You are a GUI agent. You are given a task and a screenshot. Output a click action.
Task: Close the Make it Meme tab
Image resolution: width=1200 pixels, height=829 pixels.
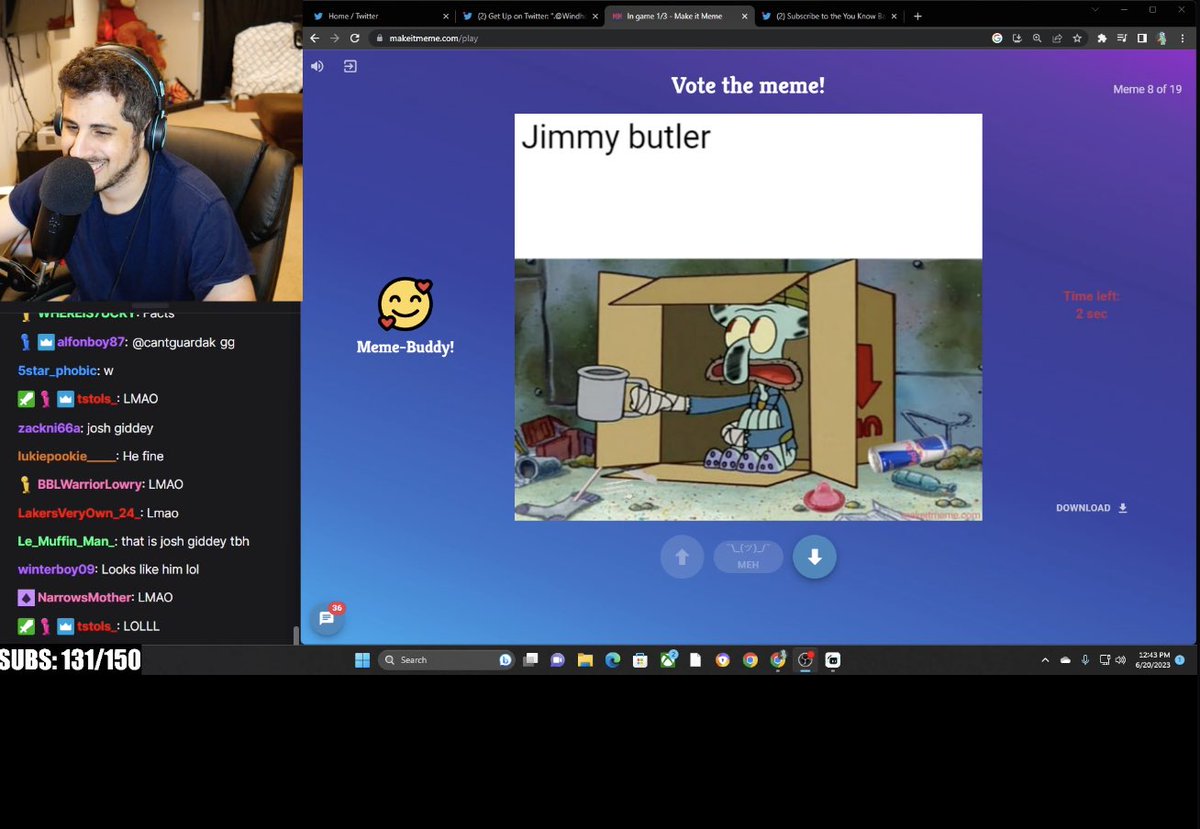pos(744,16)
